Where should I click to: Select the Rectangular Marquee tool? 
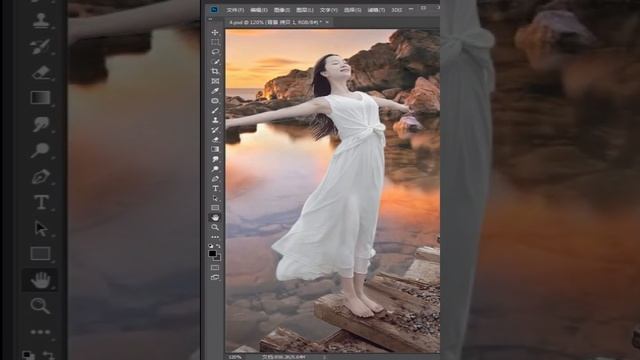pos(215,42)
